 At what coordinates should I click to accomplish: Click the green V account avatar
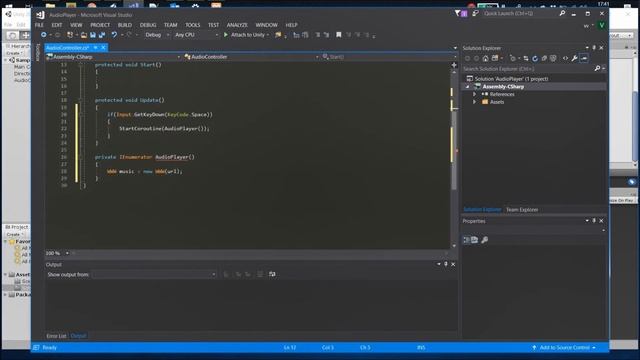tap(602, 25)
